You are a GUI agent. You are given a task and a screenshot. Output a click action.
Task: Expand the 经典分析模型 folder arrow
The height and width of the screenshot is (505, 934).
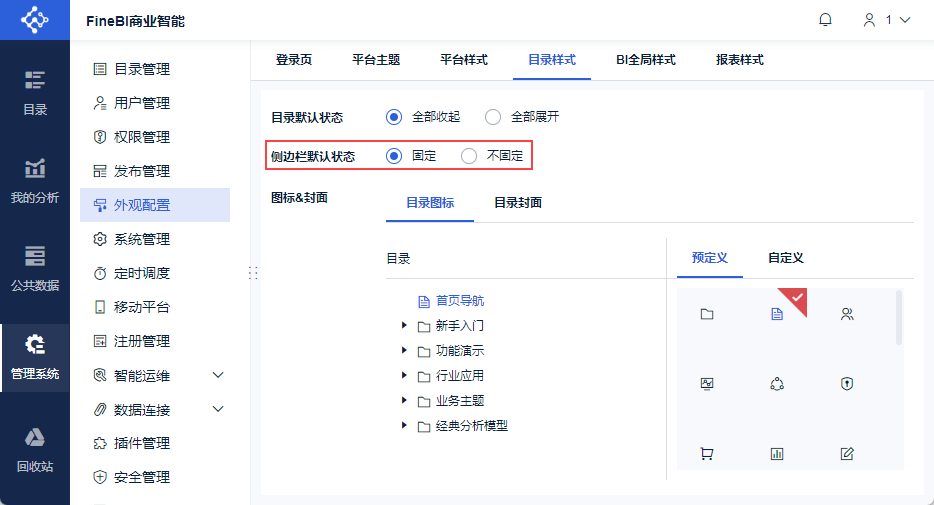404,425
